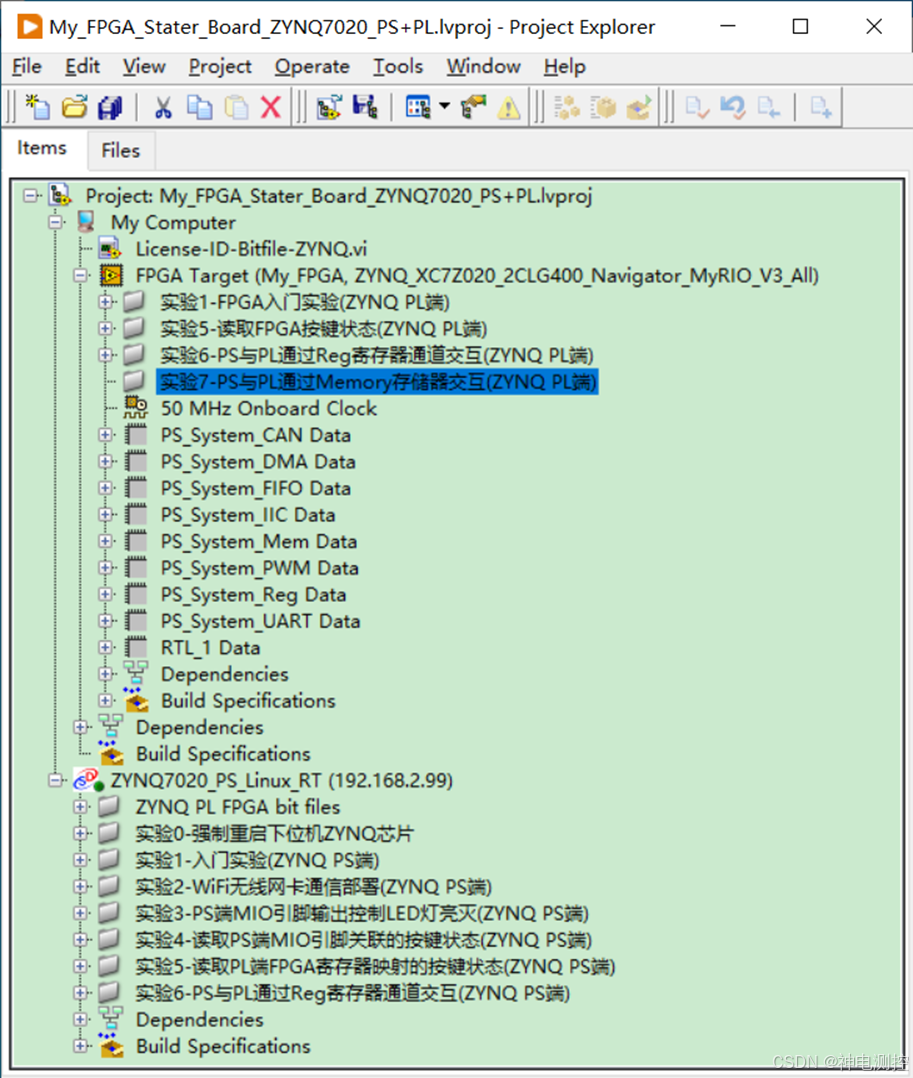Click the Filter View toolbar icon
Screen dimensions: 913x1078
[418, 107]
